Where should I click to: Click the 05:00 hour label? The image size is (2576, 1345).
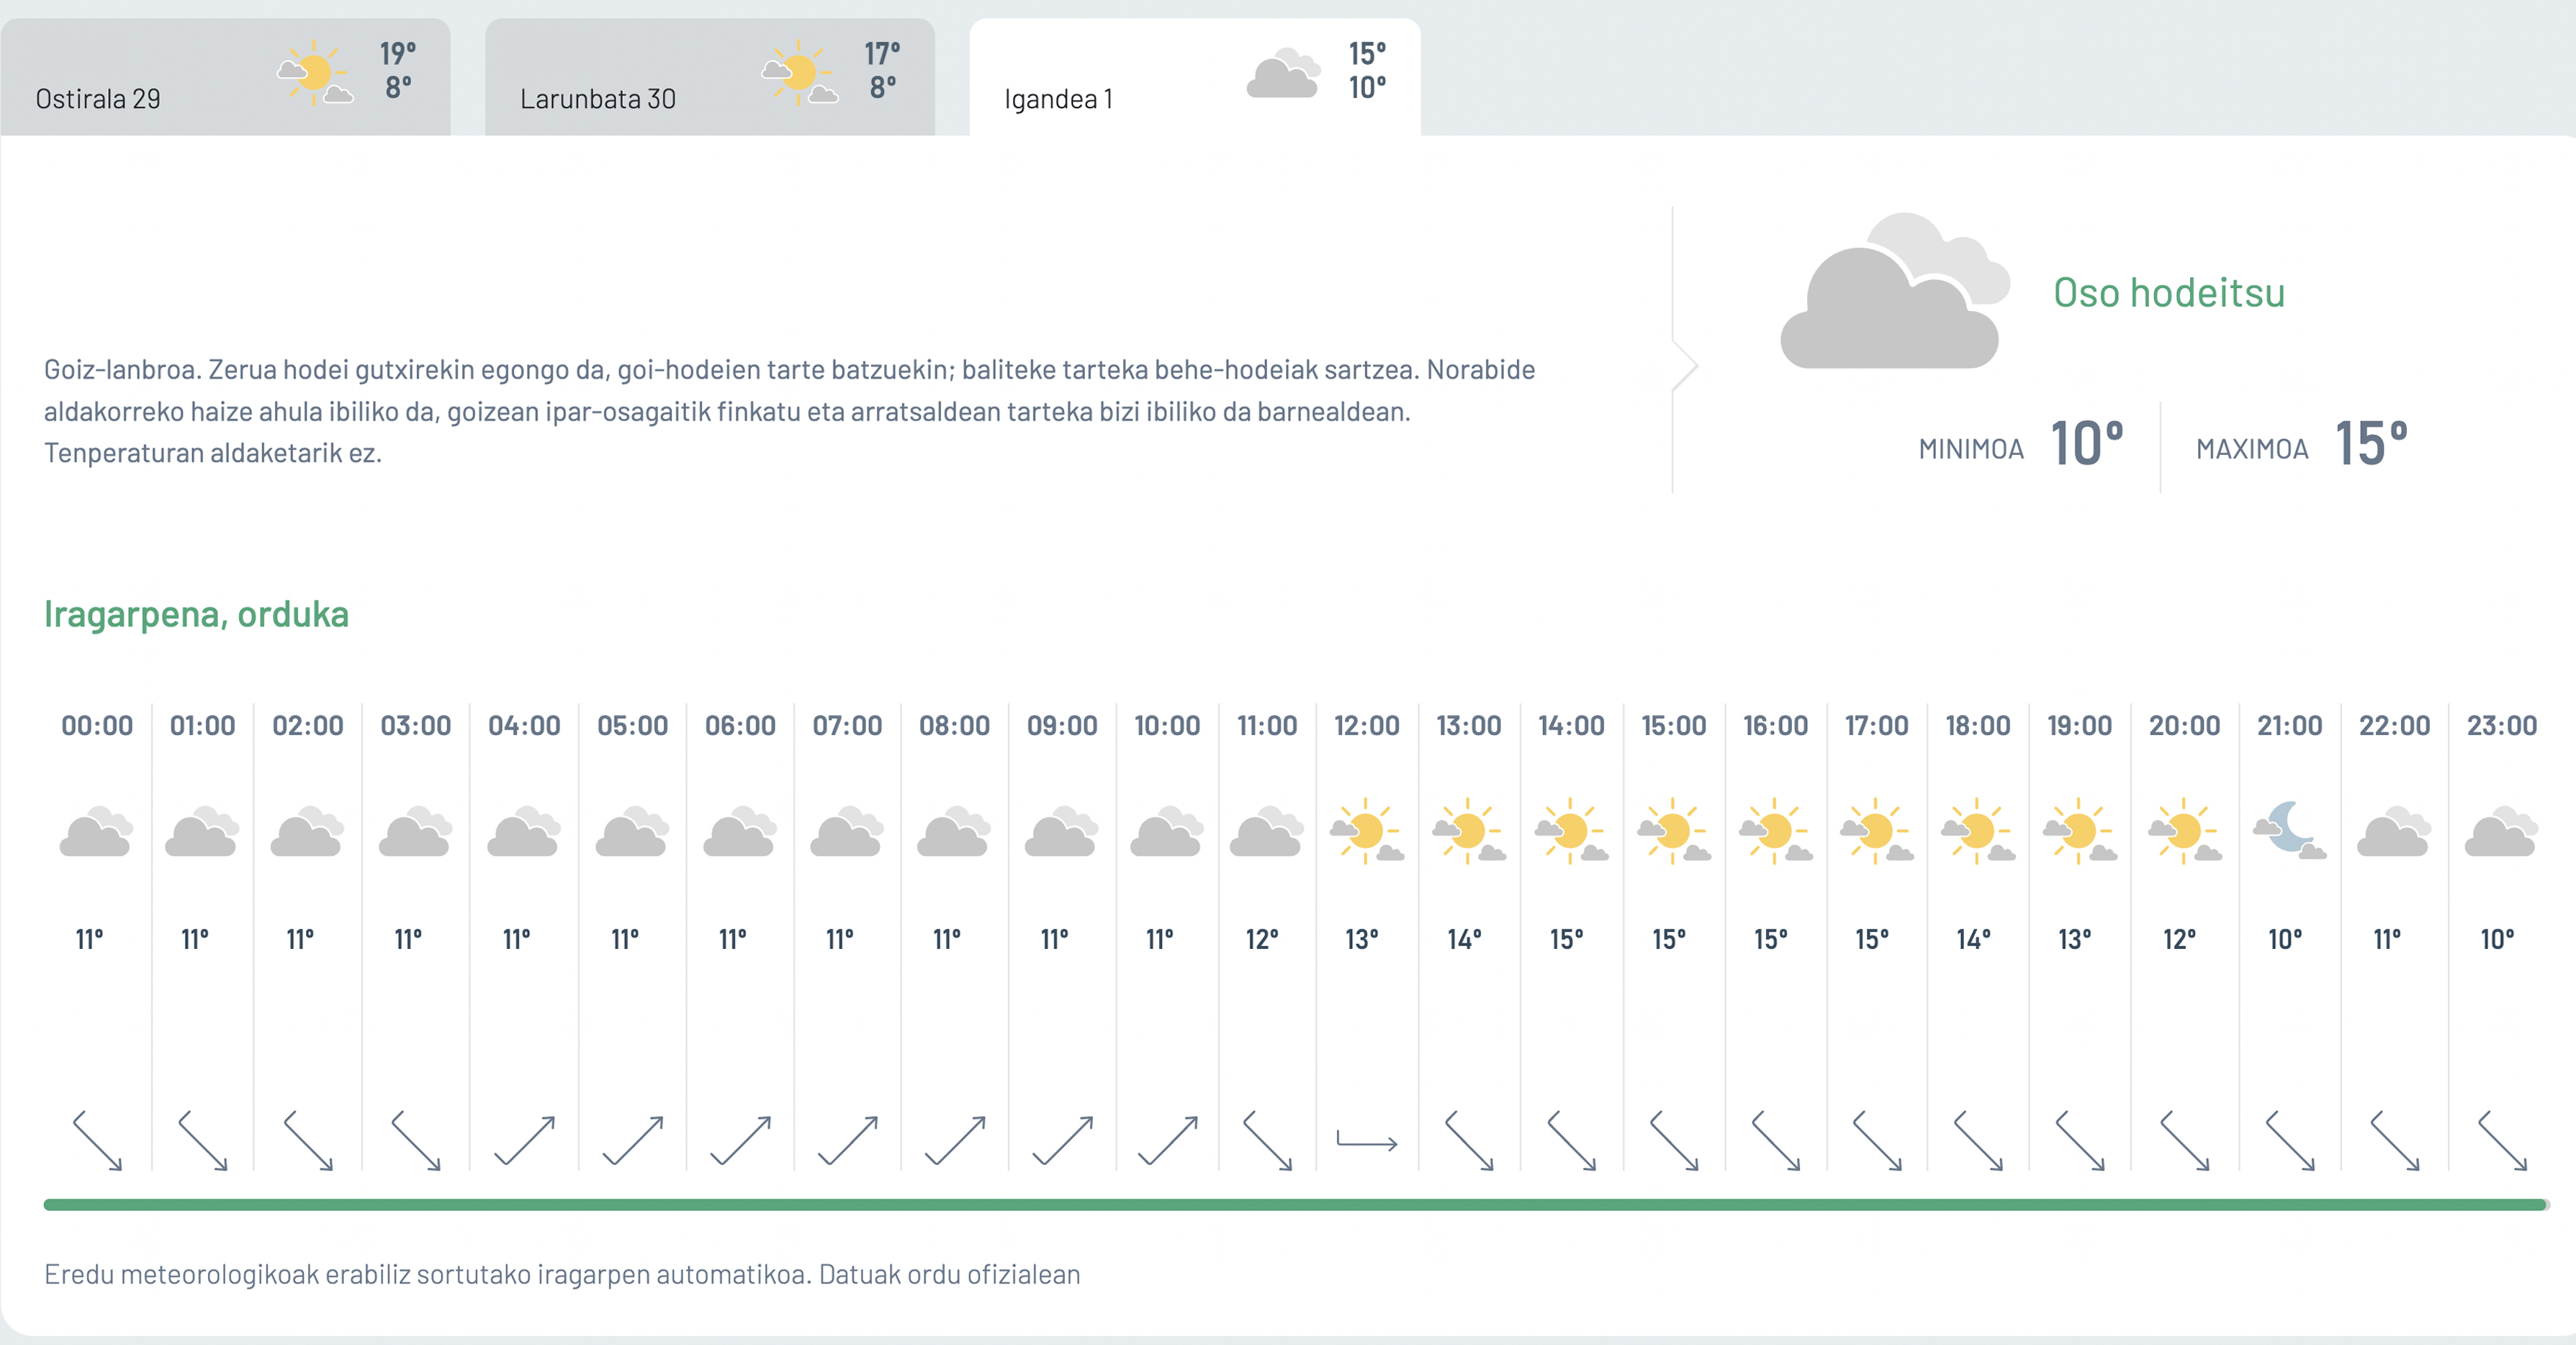(632, 725)
